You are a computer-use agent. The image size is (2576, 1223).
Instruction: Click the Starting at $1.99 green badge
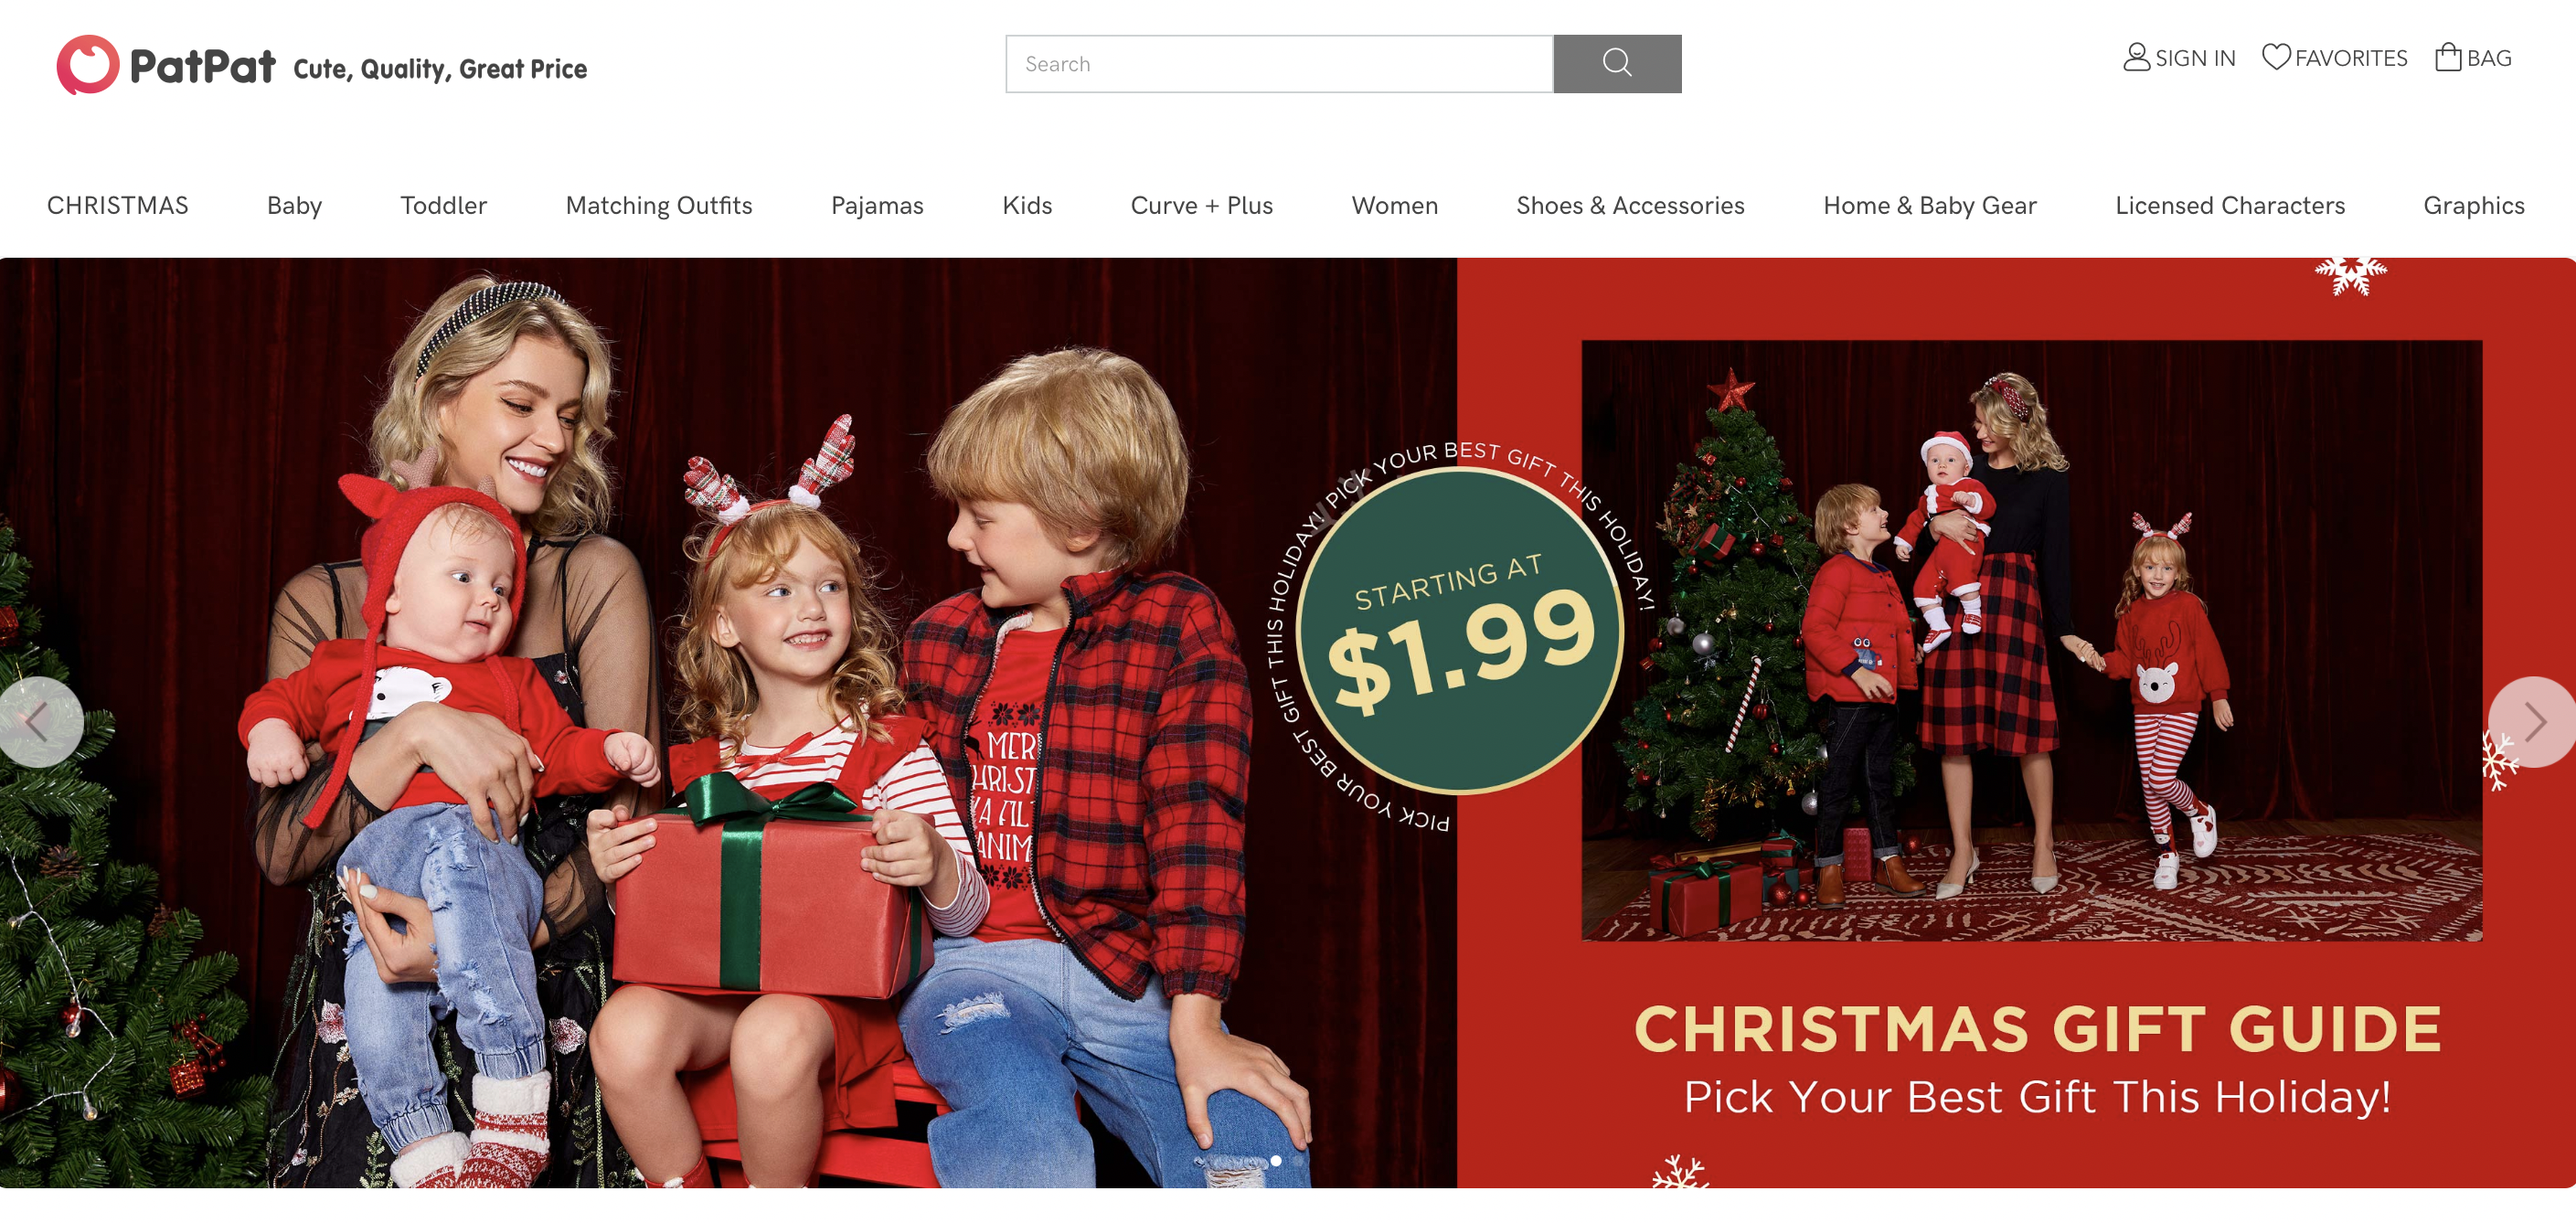[1459, 632]
